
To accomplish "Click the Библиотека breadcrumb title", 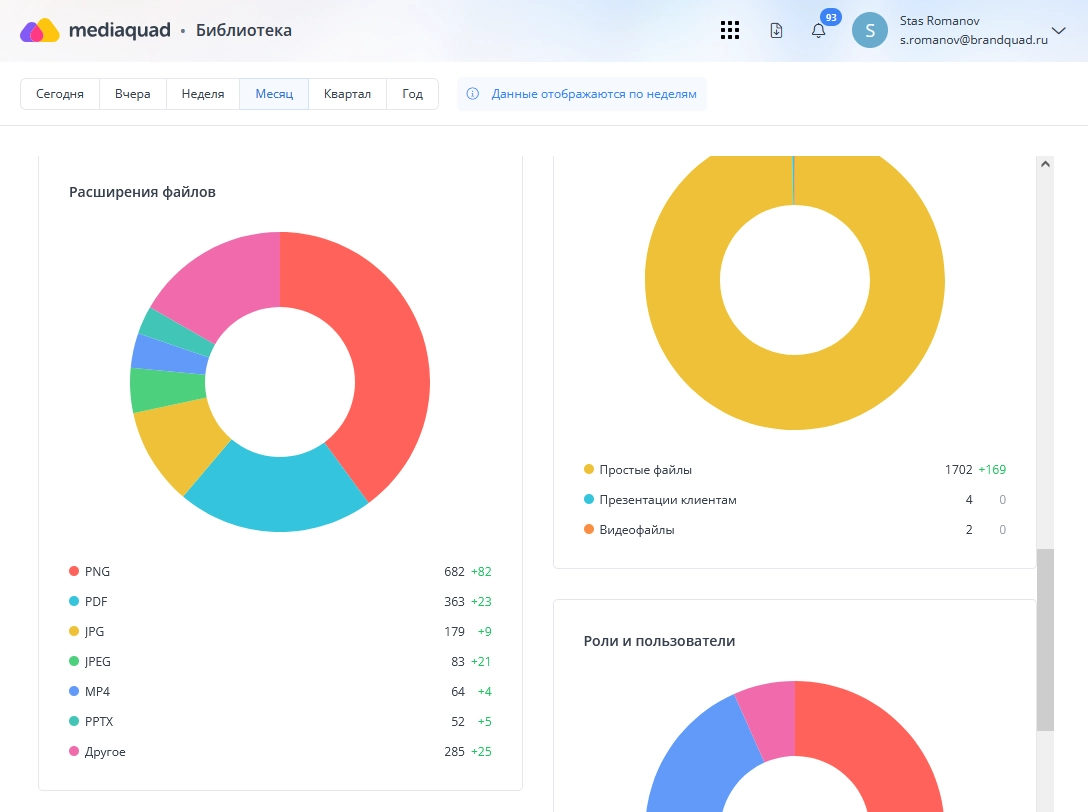I will [244, 30].
